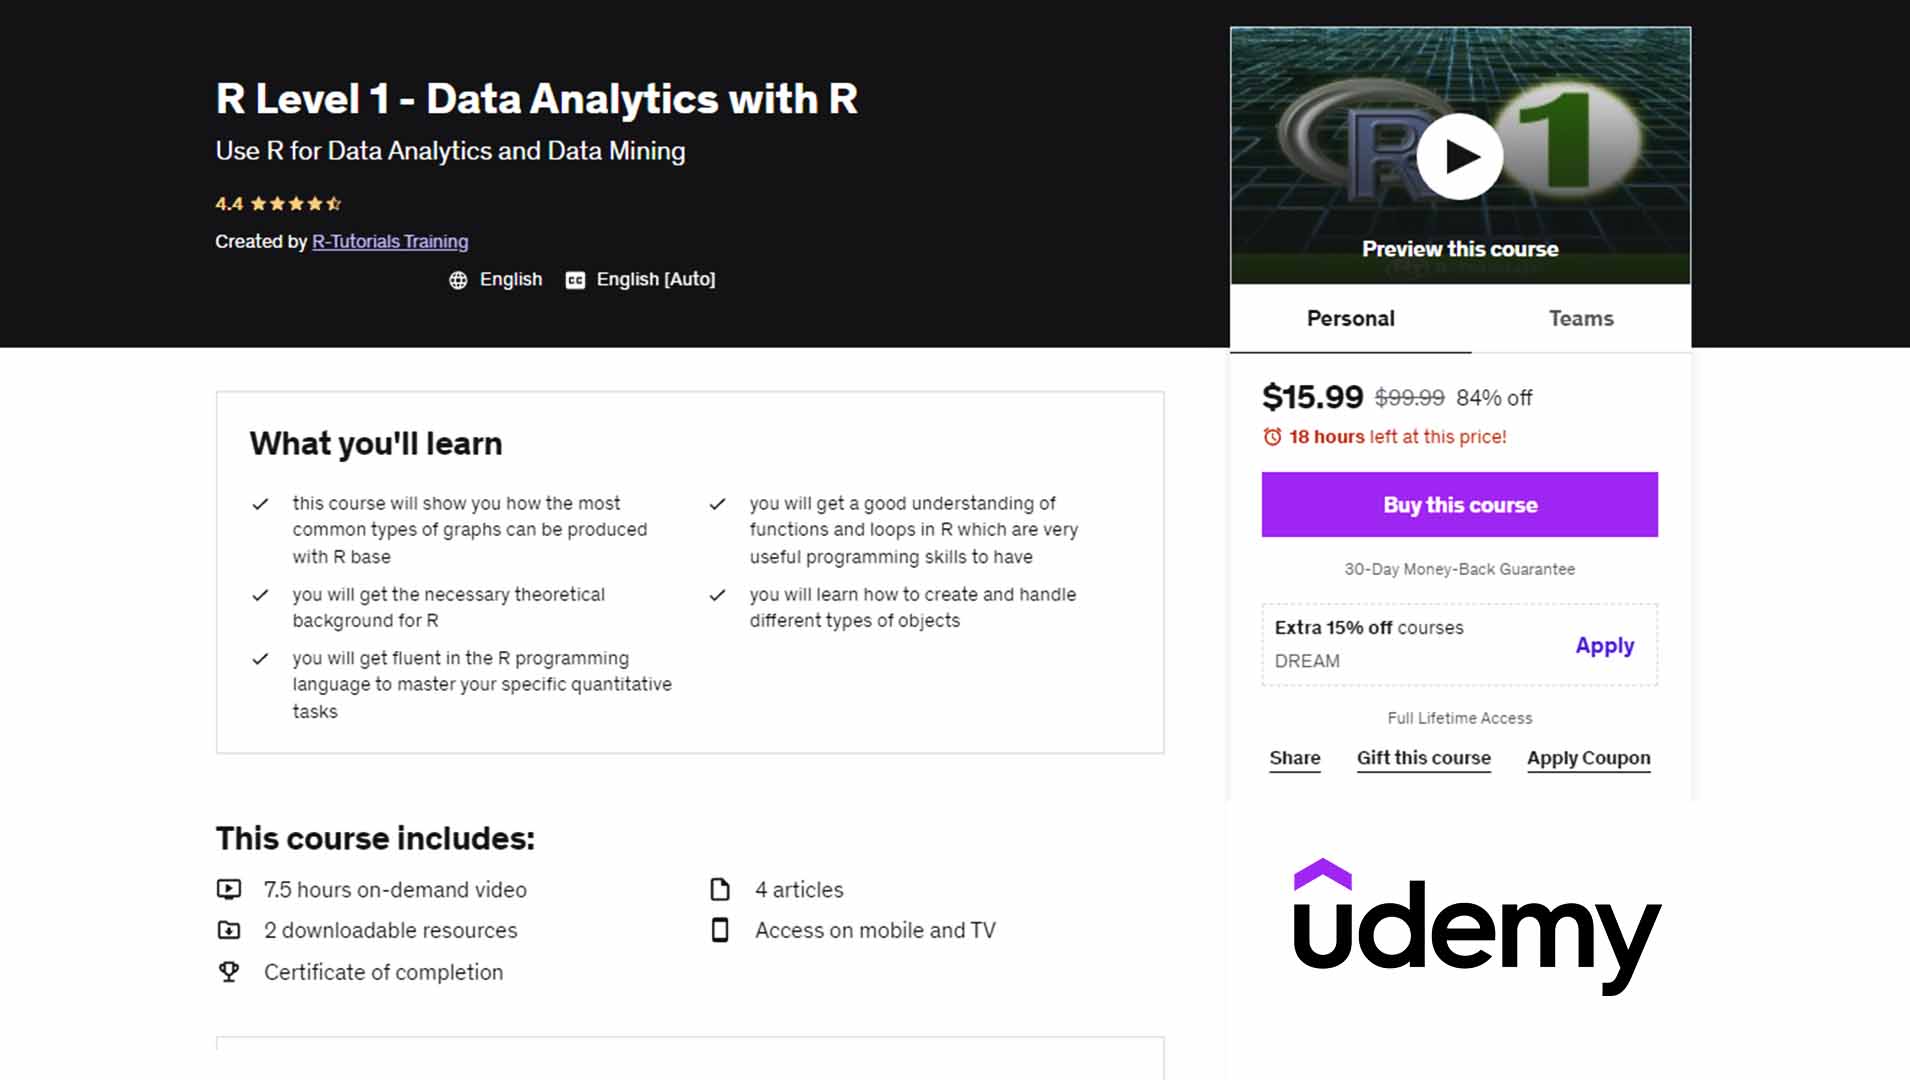
Task: Click the 4.4 star rating display
Action: 277,203
